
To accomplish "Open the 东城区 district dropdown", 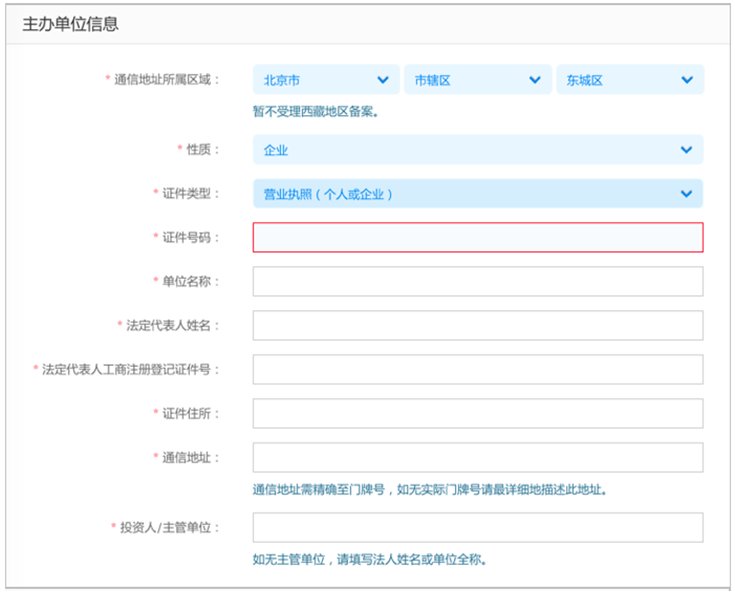I will 629,80.
